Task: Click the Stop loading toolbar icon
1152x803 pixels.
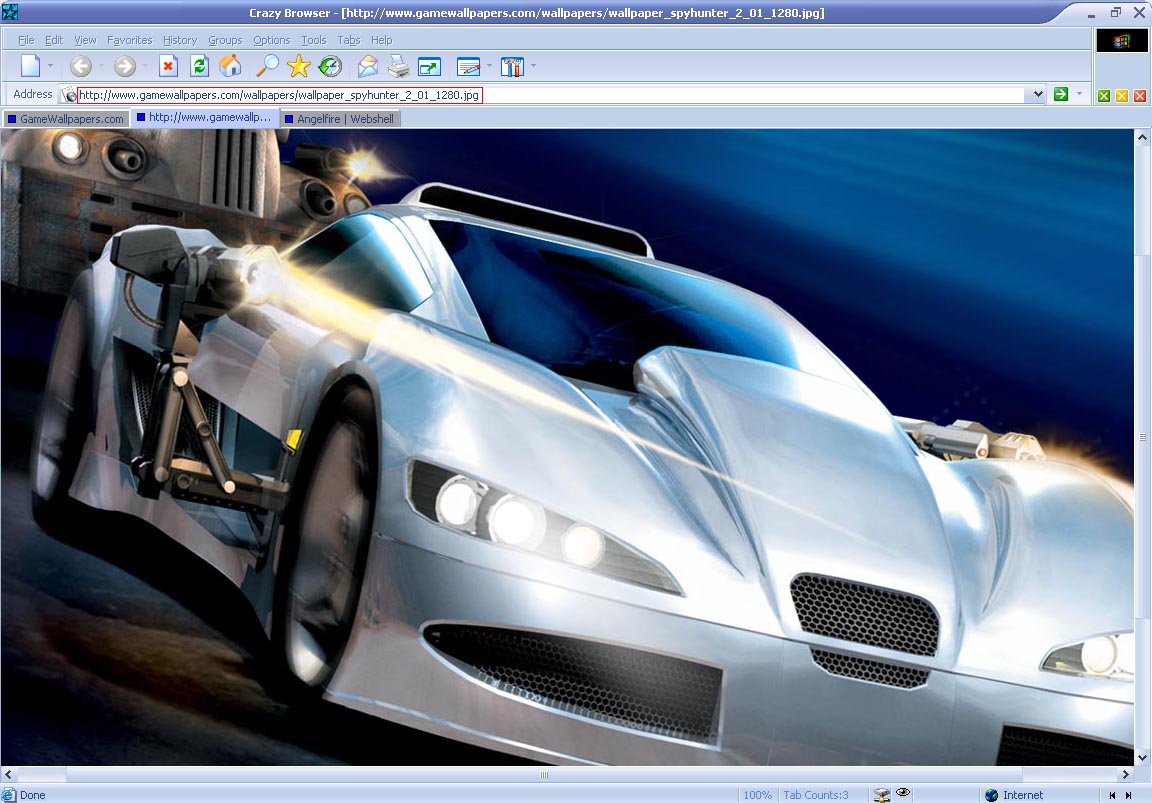Action: pos(168,67)
